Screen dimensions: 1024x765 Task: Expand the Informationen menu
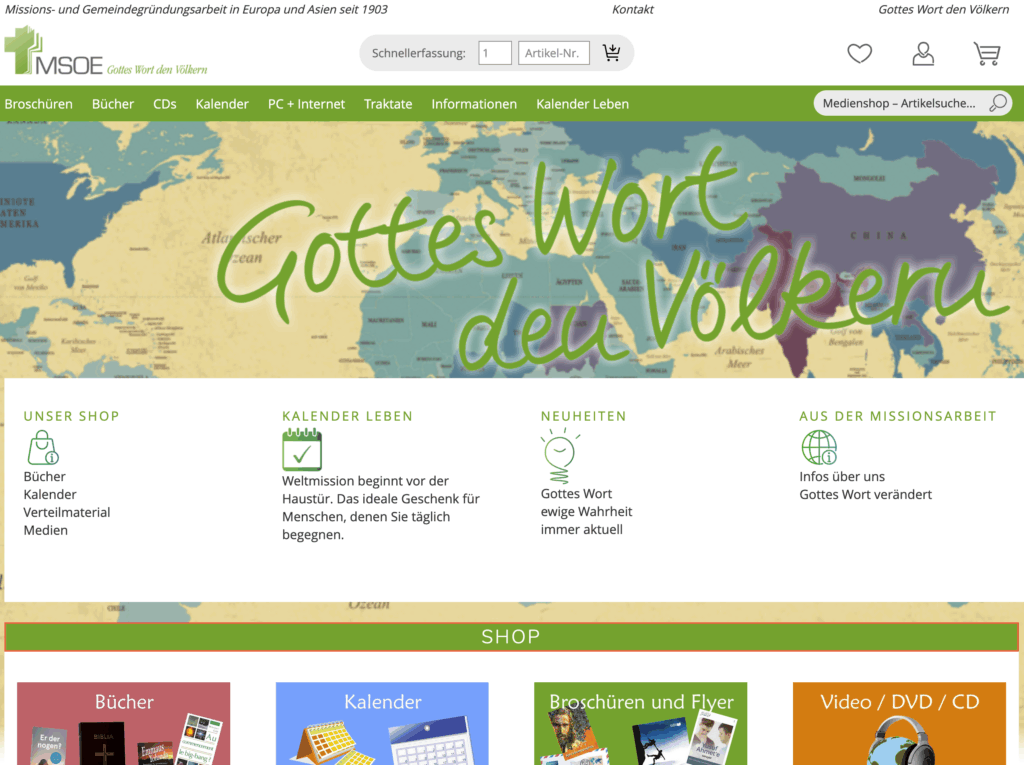[474, 104]
